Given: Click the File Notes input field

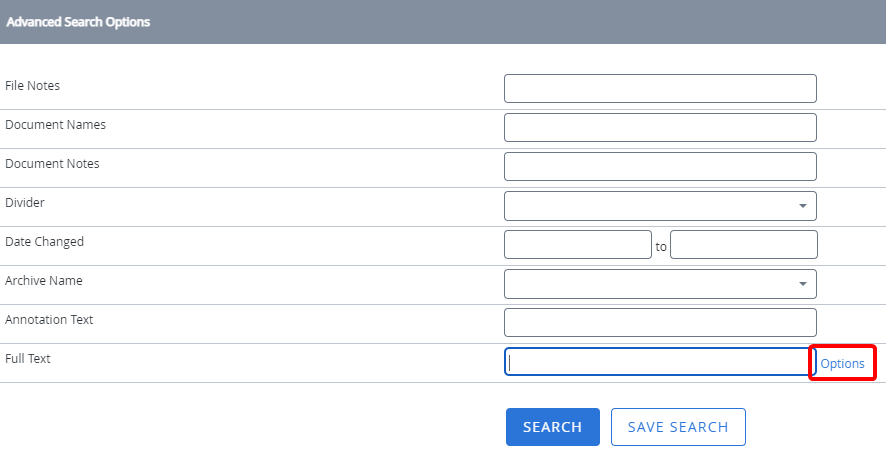Looking at the screenshot, I should (x=660, y=89).
